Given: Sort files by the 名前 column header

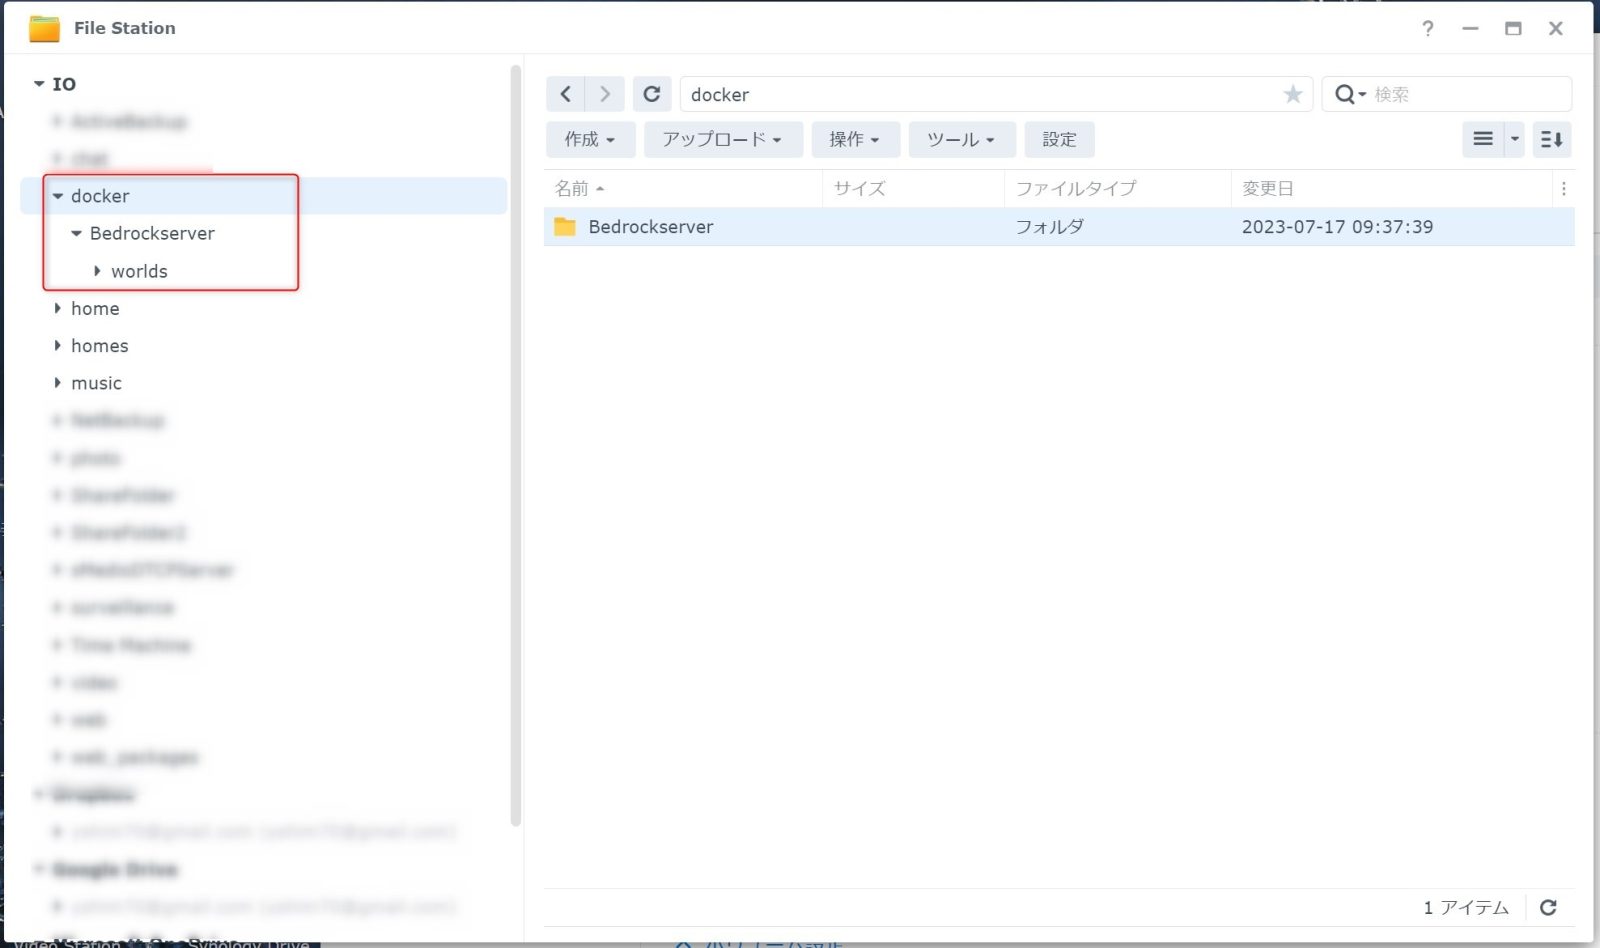Looking at the screenshot, I should click(573, 188).
